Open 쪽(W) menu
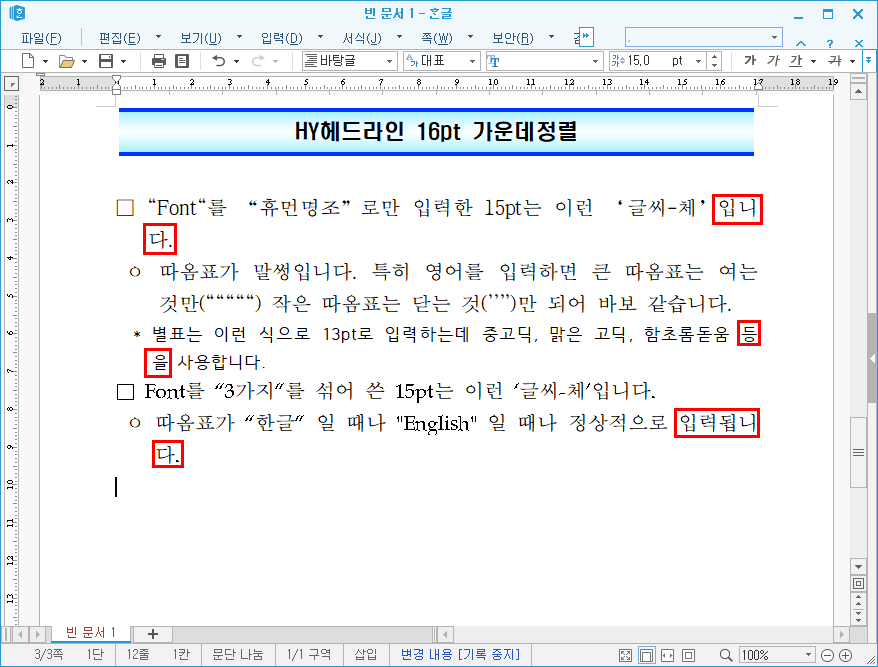Viewport: 878px width, 667px height. point(437,38)
